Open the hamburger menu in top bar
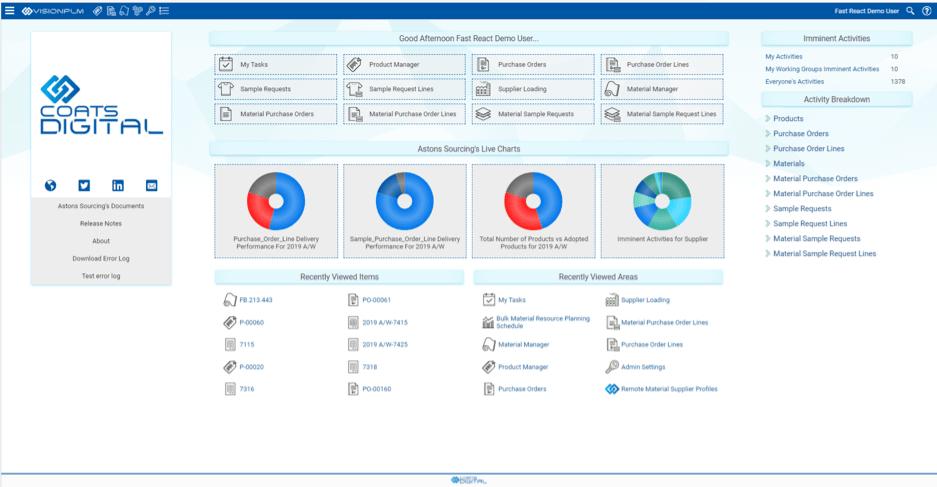Image resolution: width=937 pixels, height=487 pixels. pos(10,11)
